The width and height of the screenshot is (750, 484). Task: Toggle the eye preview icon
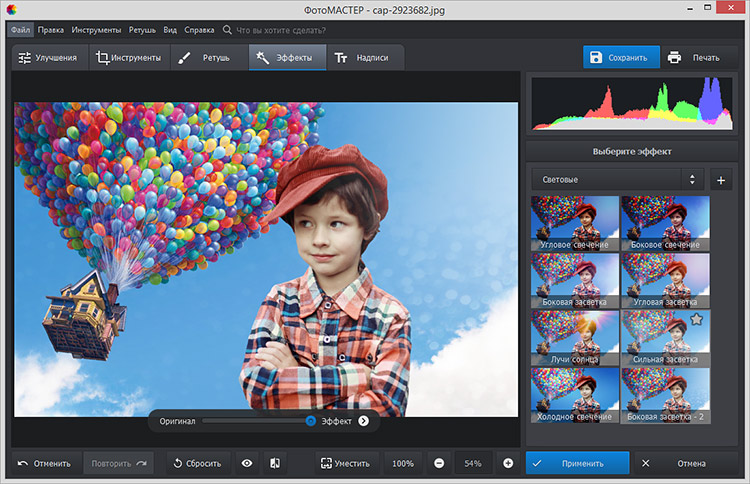point(246,463)
